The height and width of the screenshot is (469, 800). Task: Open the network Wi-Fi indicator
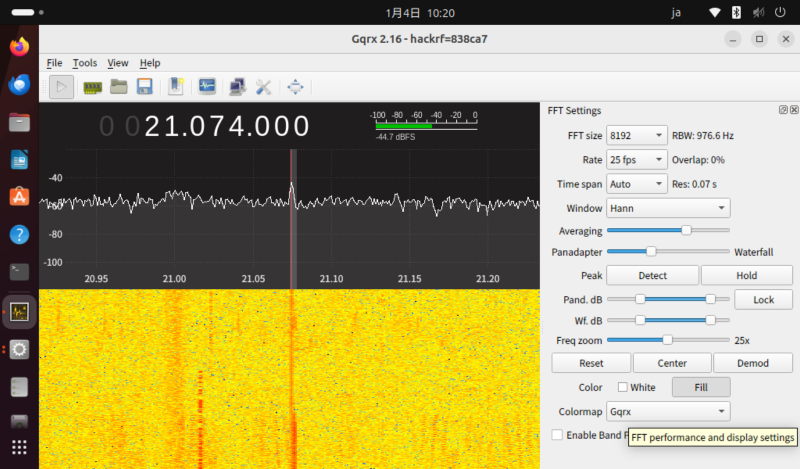(715, 12)
